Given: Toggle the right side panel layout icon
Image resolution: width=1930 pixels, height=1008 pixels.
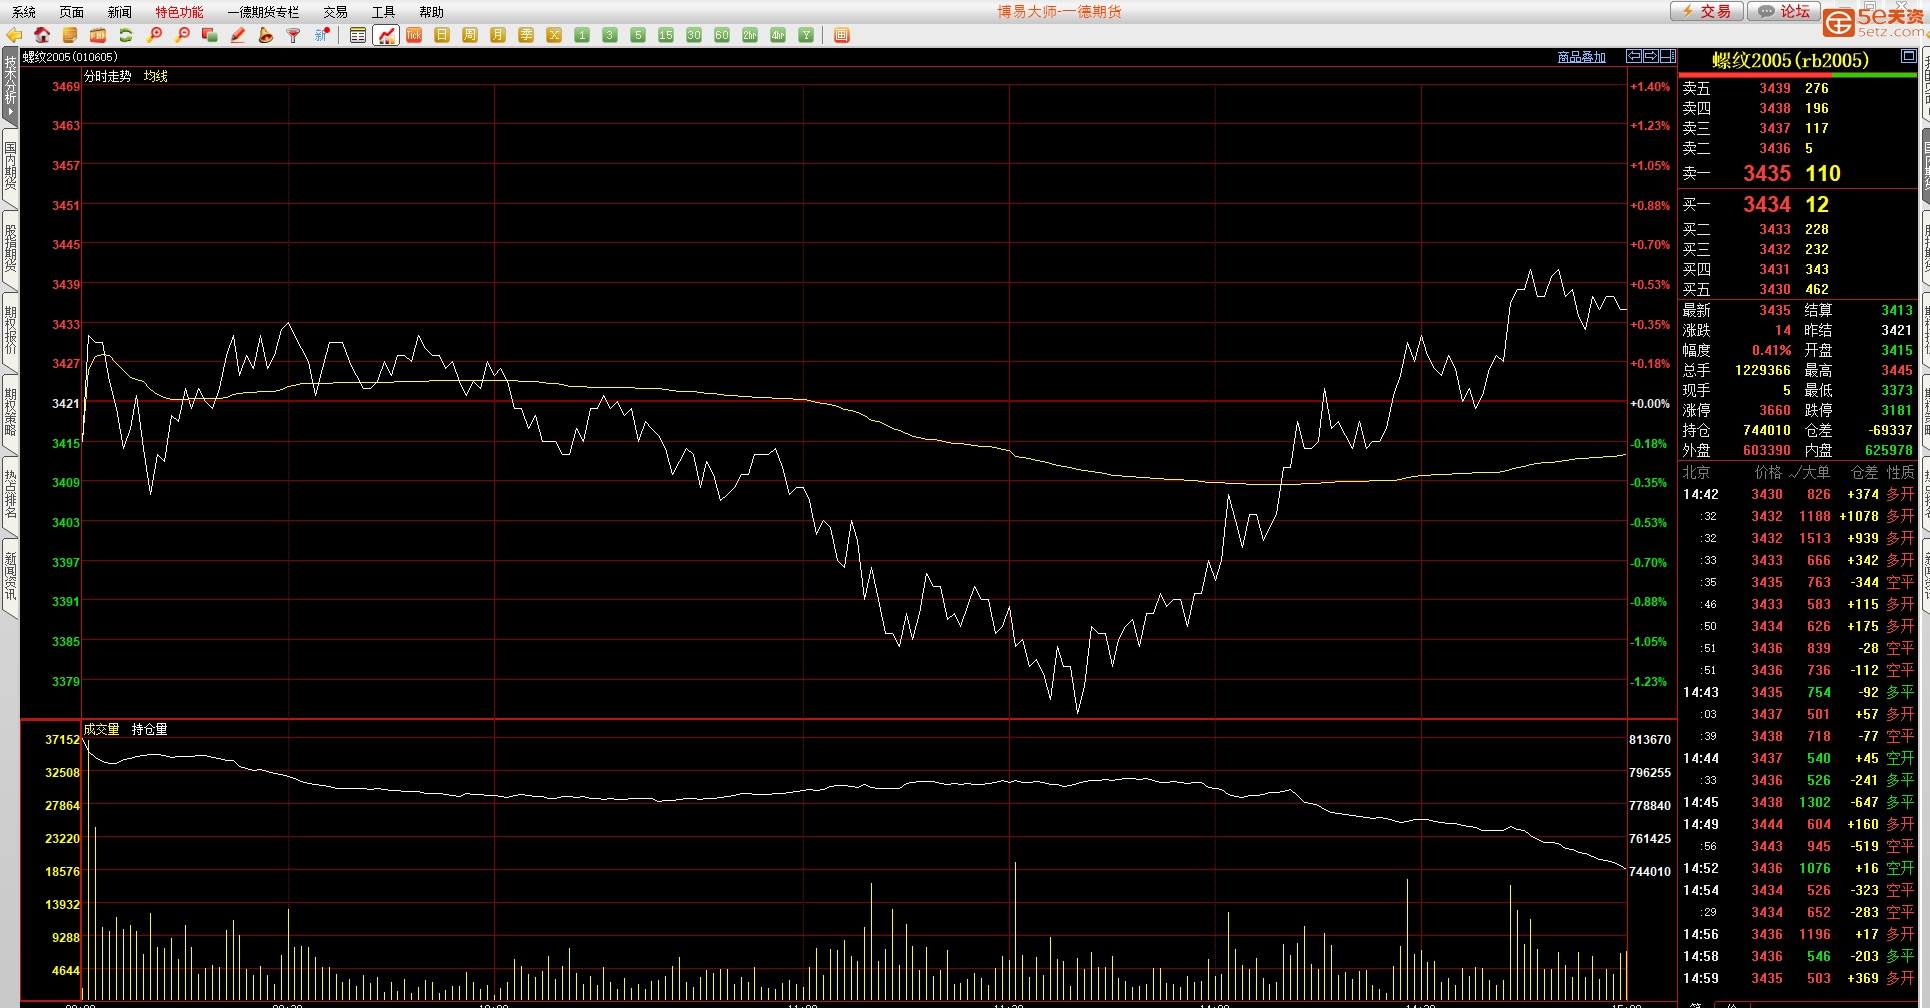Looking at the screenshot, I should (1667, 56).
